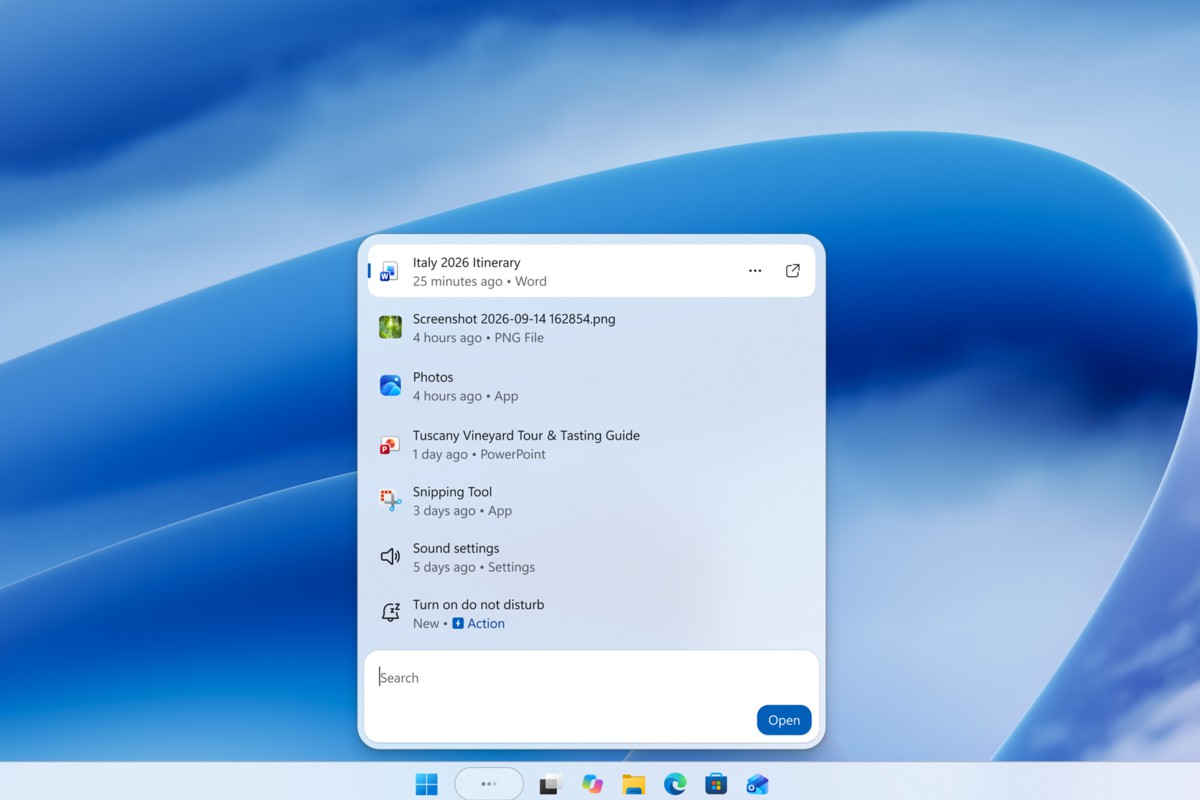The width and height of the screenshot is (1200, 800).
Task: Click the '3 days ago • App' subtitle
Action: [462, 511]
